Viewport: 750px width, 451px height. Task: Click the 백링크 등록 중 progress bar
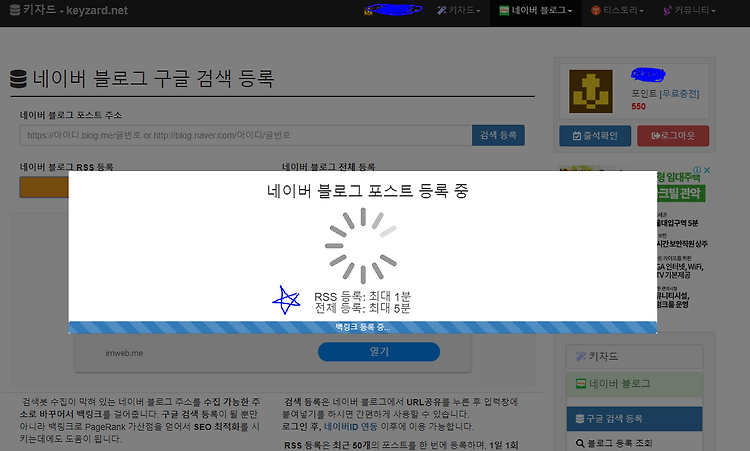[363, 327]
